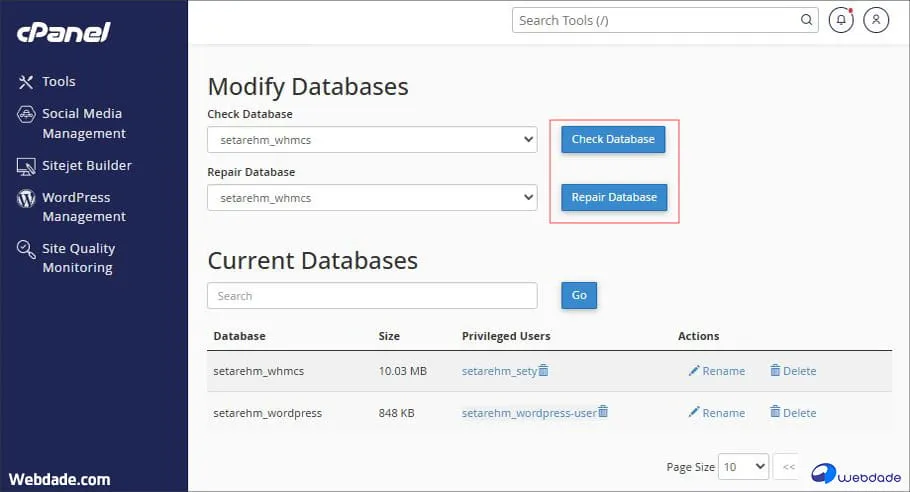Click the Go search button
Screen dimensions: 910x492
[x=579, y=295]
